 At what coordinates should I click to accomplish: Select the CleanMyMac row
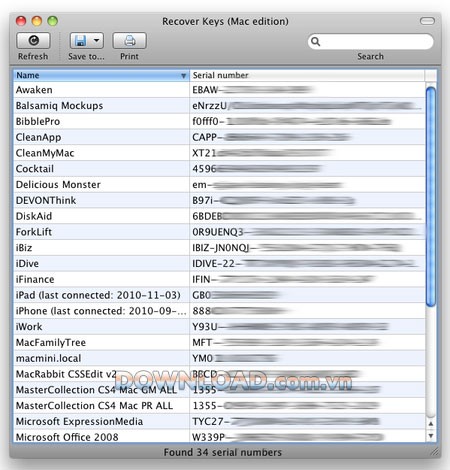coord(219,153)
